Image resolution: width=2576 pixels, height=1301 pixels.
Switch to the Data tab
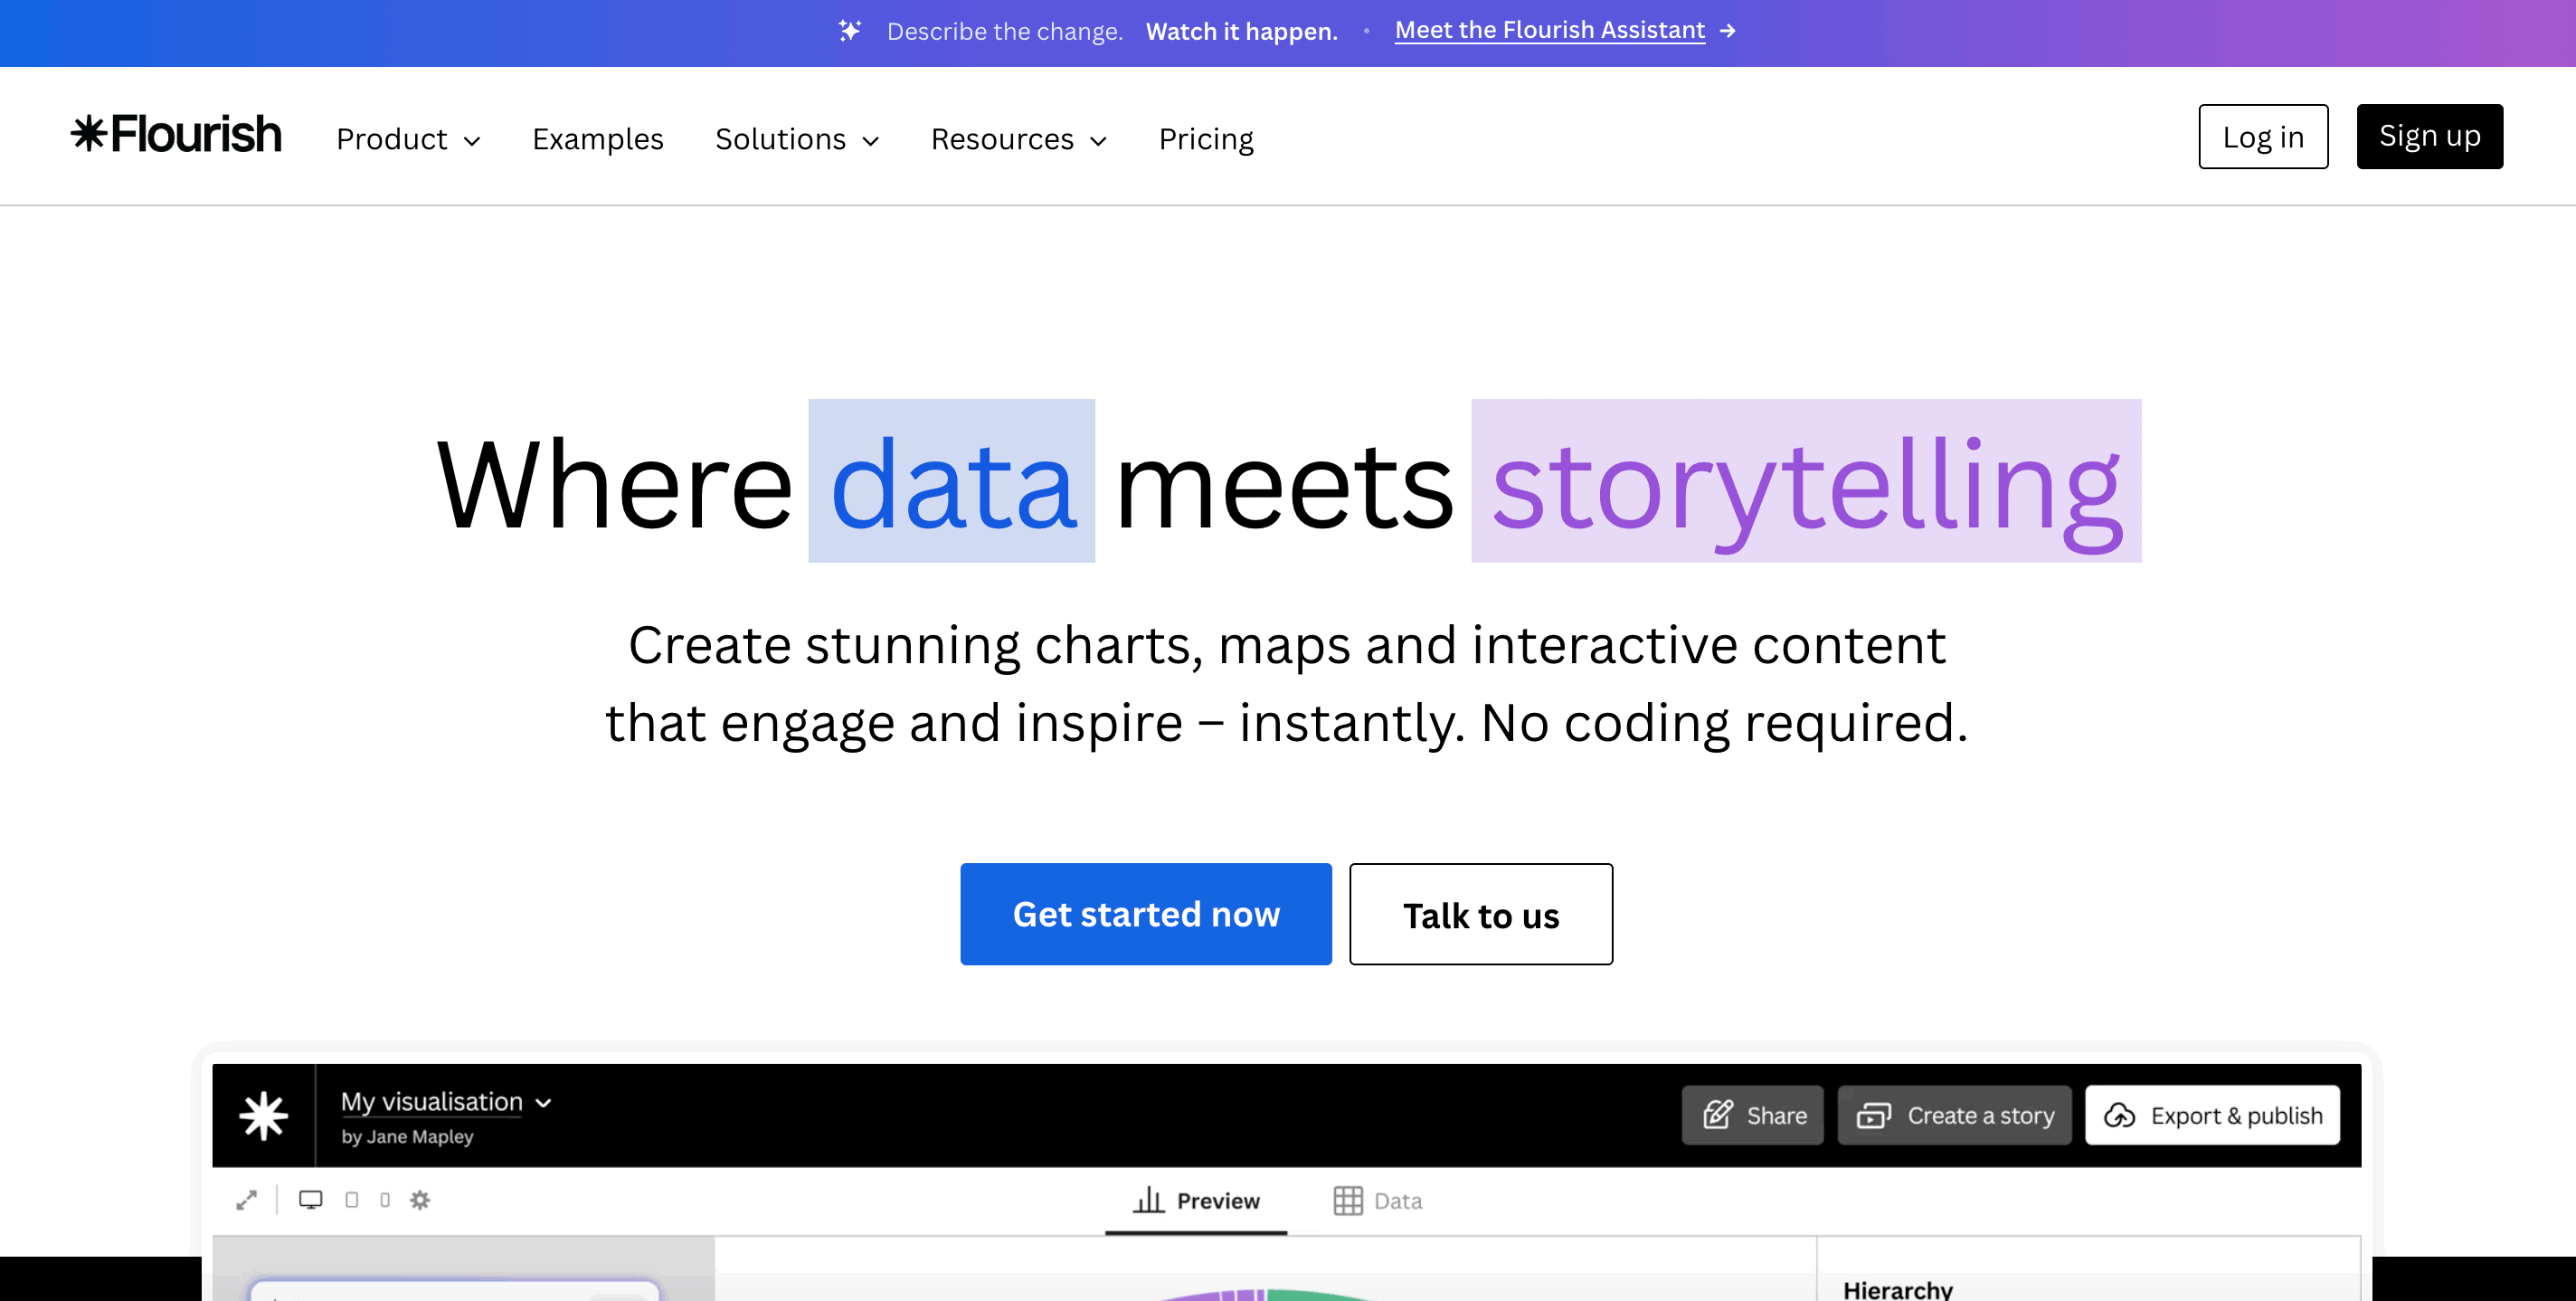pyautogui.click(x=1378, y=1201)
